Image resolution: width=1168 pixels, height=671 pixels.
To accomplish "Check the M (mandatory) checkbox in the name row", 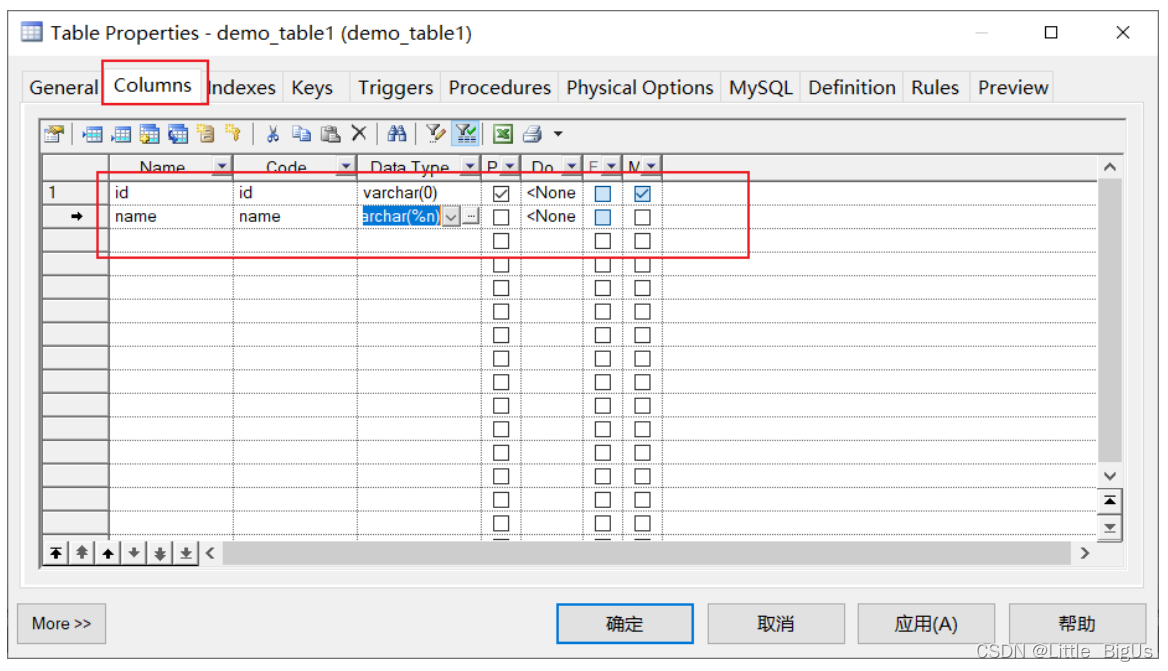I will pyautogui.click(x=642, y=217).
